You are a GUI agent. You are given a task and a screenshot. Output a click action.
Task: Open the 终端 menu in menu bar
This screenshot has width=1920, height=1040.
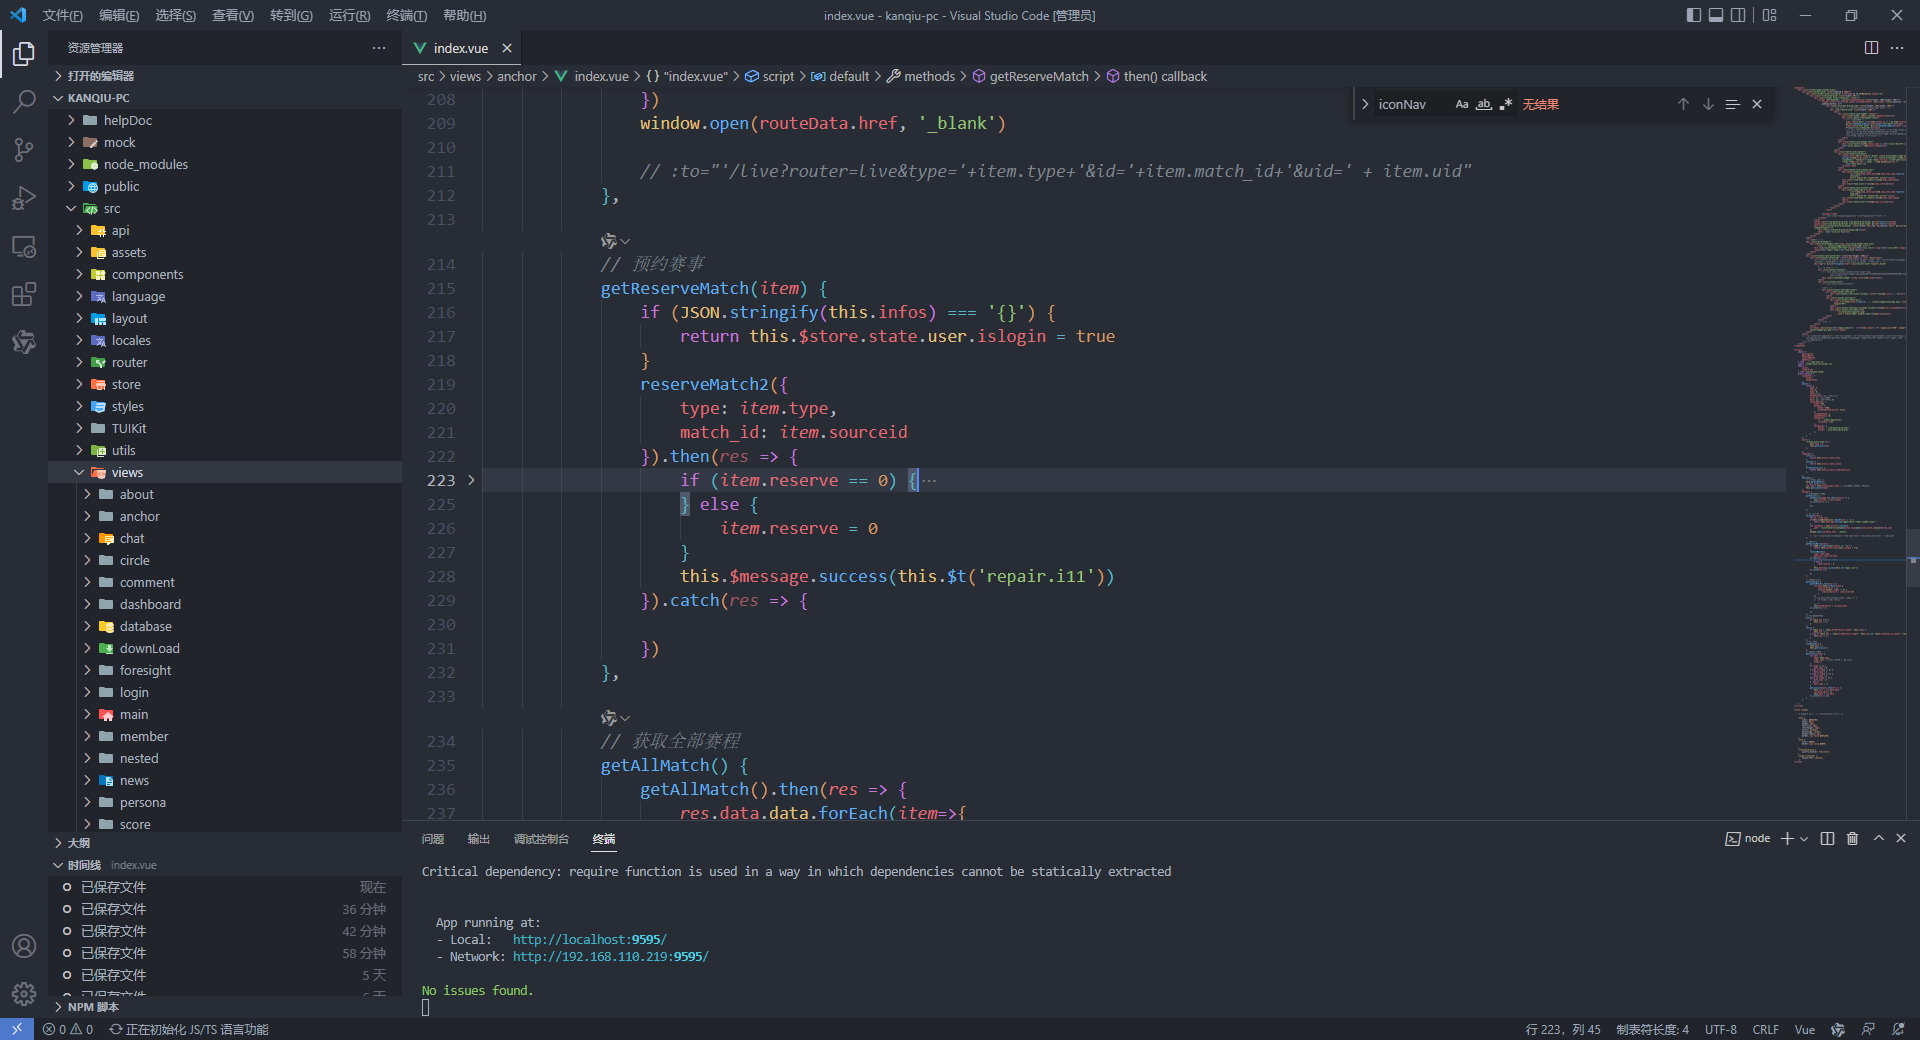click(x=406, y=15)
